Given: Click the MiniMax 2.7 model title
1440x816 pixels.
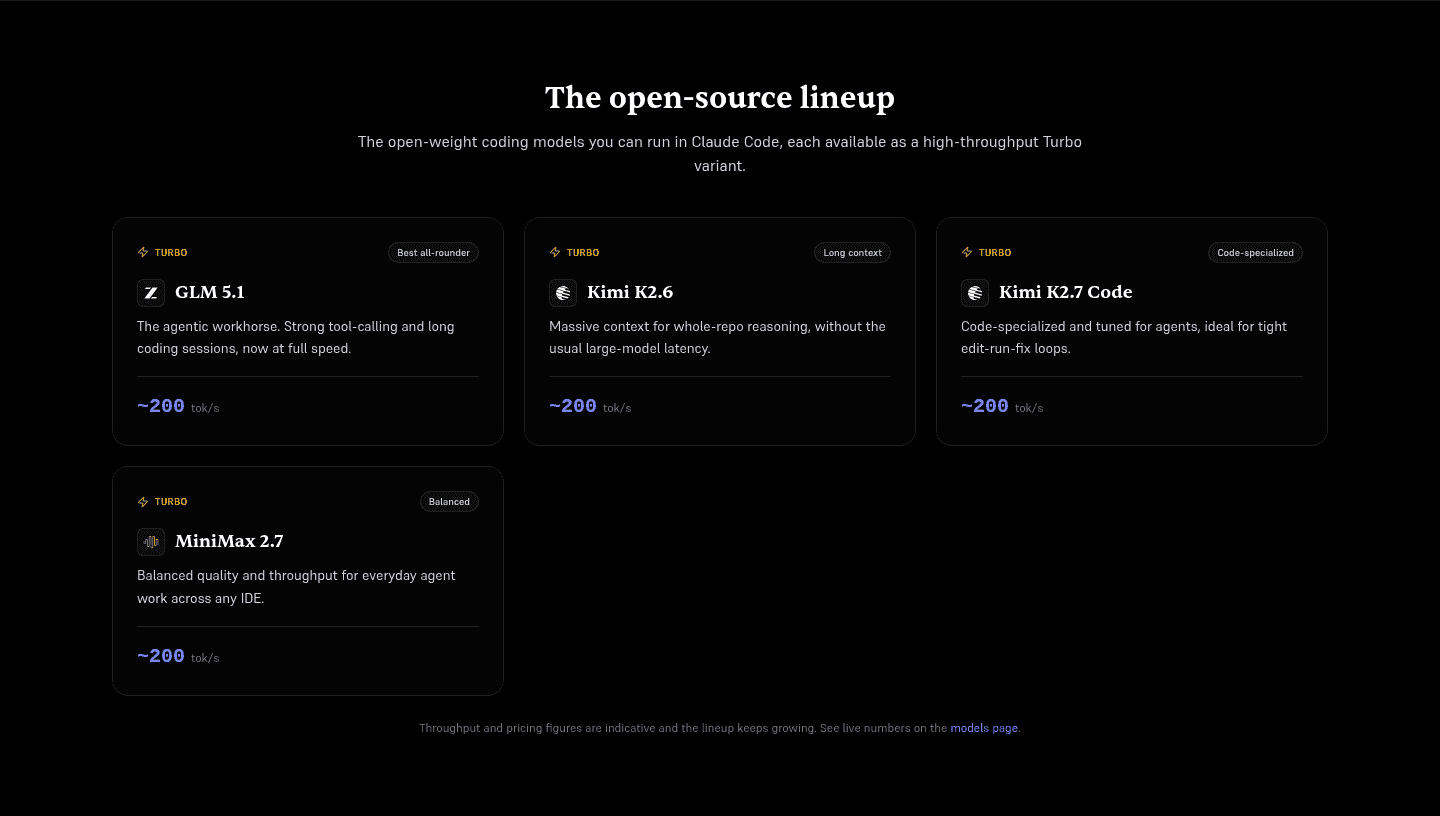Looking at the screenshot, I should click(229, 541).
